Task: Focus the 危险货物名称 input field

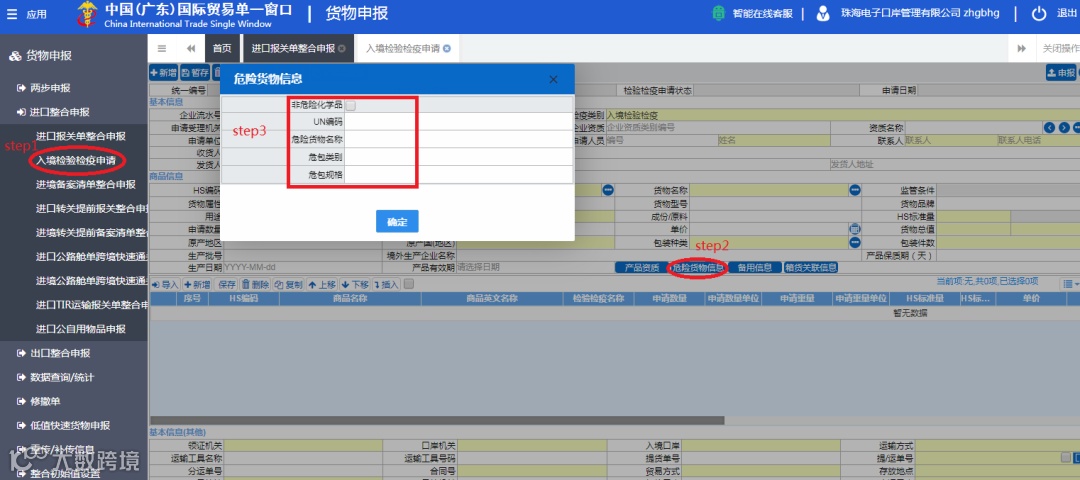Action: (x=459, y=140)
